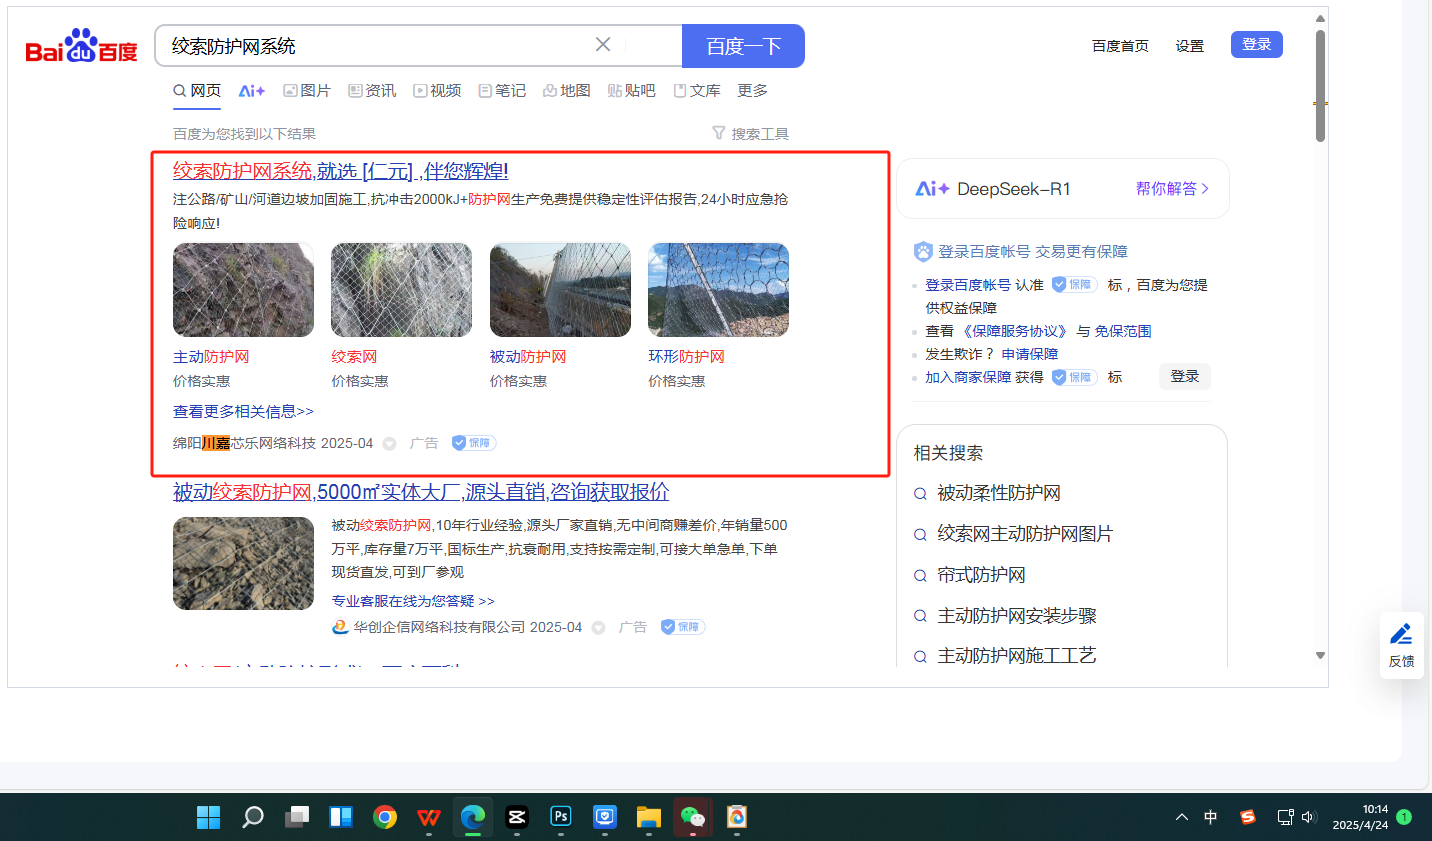
Task: Click the 主动防护网 product thumbnail image
Action: [x=243, y=290]
